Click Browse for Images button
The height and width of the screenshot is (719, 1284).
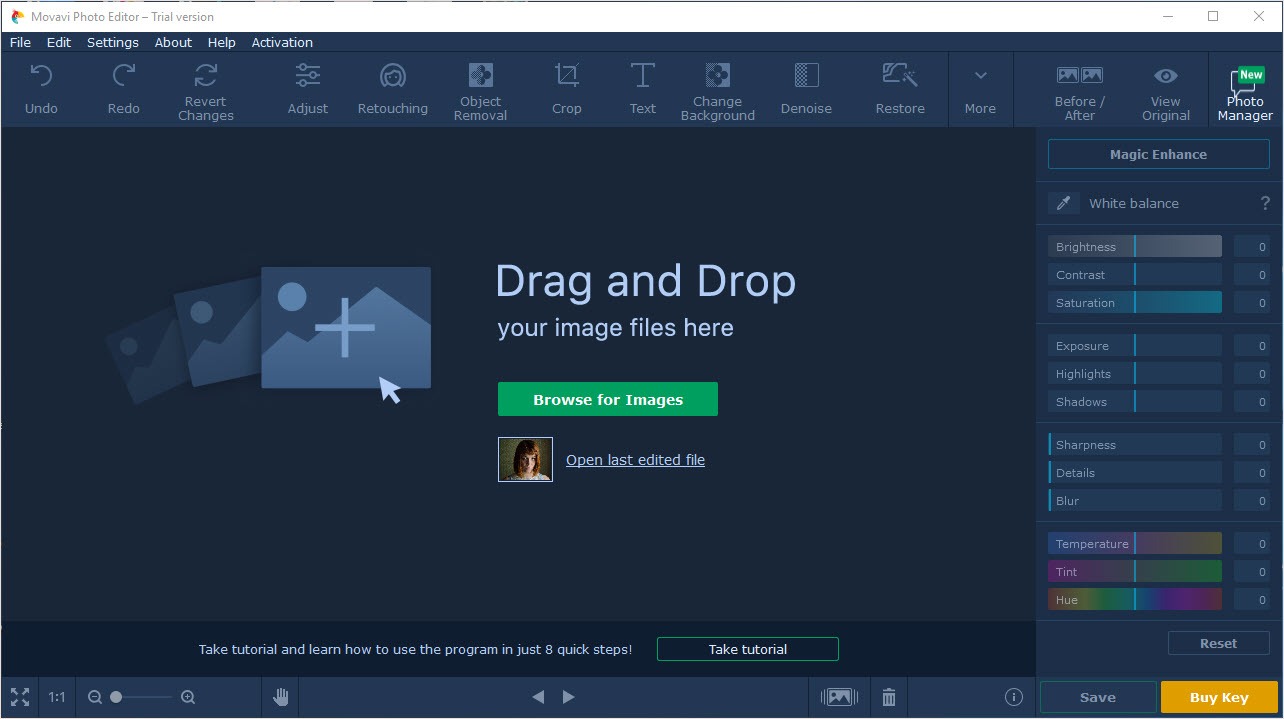point(608,399)
